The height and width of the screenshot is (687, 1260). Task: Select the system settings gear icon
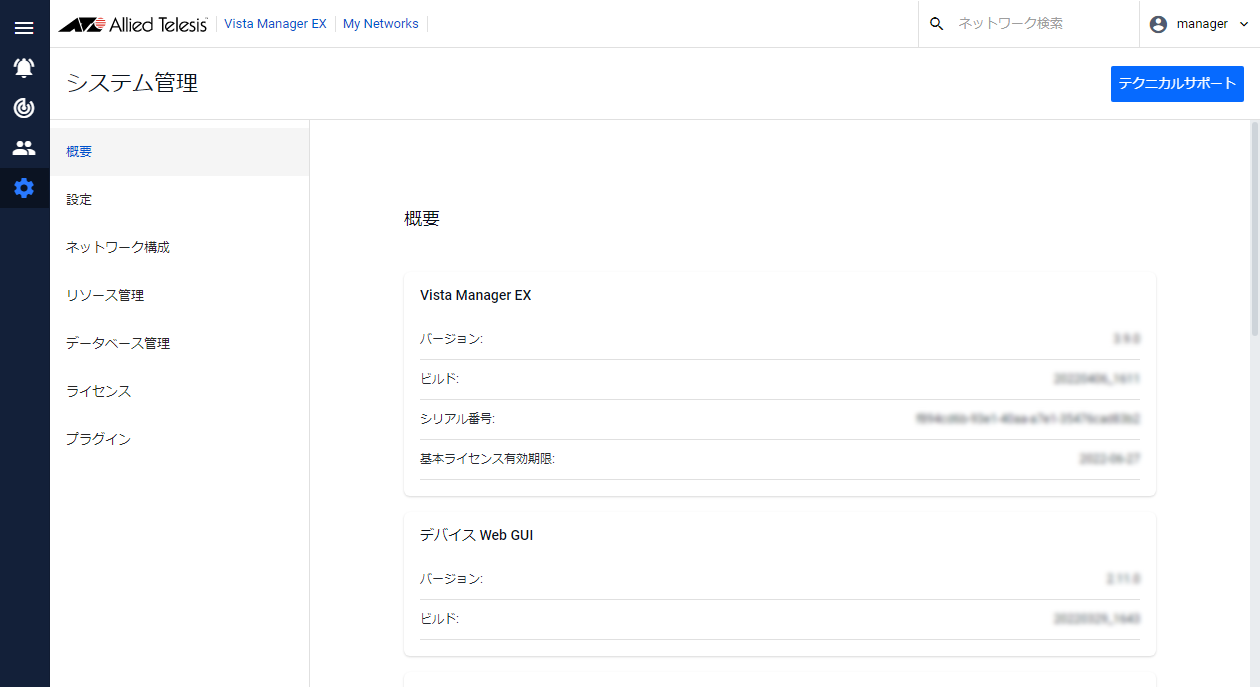(24, 187)
